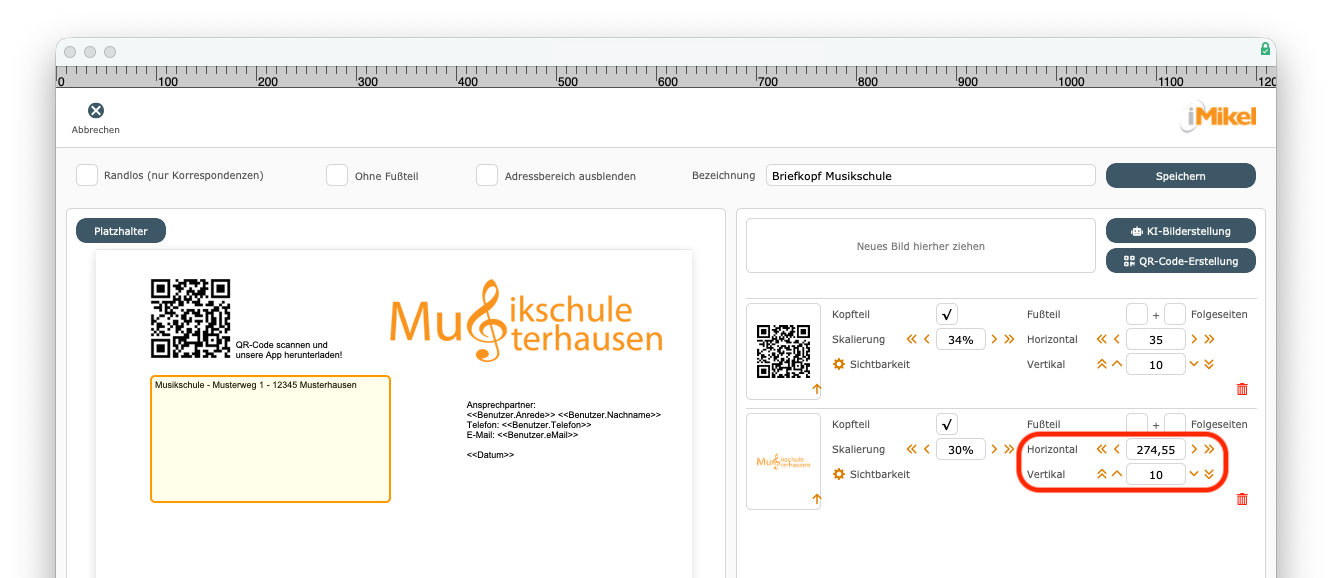This screenshot has height=578, width=1332.
Task: Move logo down with Vertikal double-down arrow
Action: pos(1209,474)
